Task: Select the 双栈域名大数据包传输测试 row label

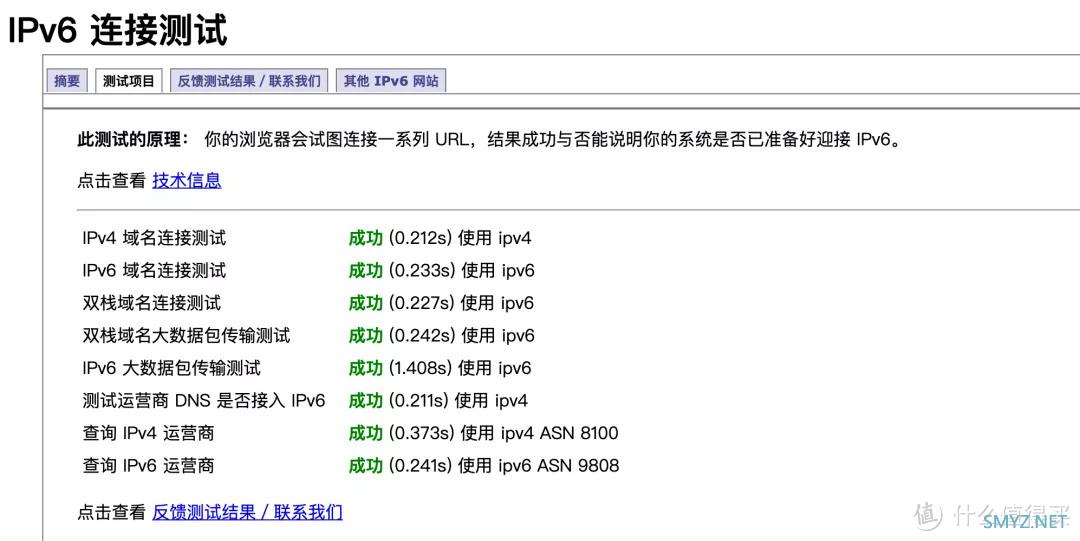Action: (186, 336)
